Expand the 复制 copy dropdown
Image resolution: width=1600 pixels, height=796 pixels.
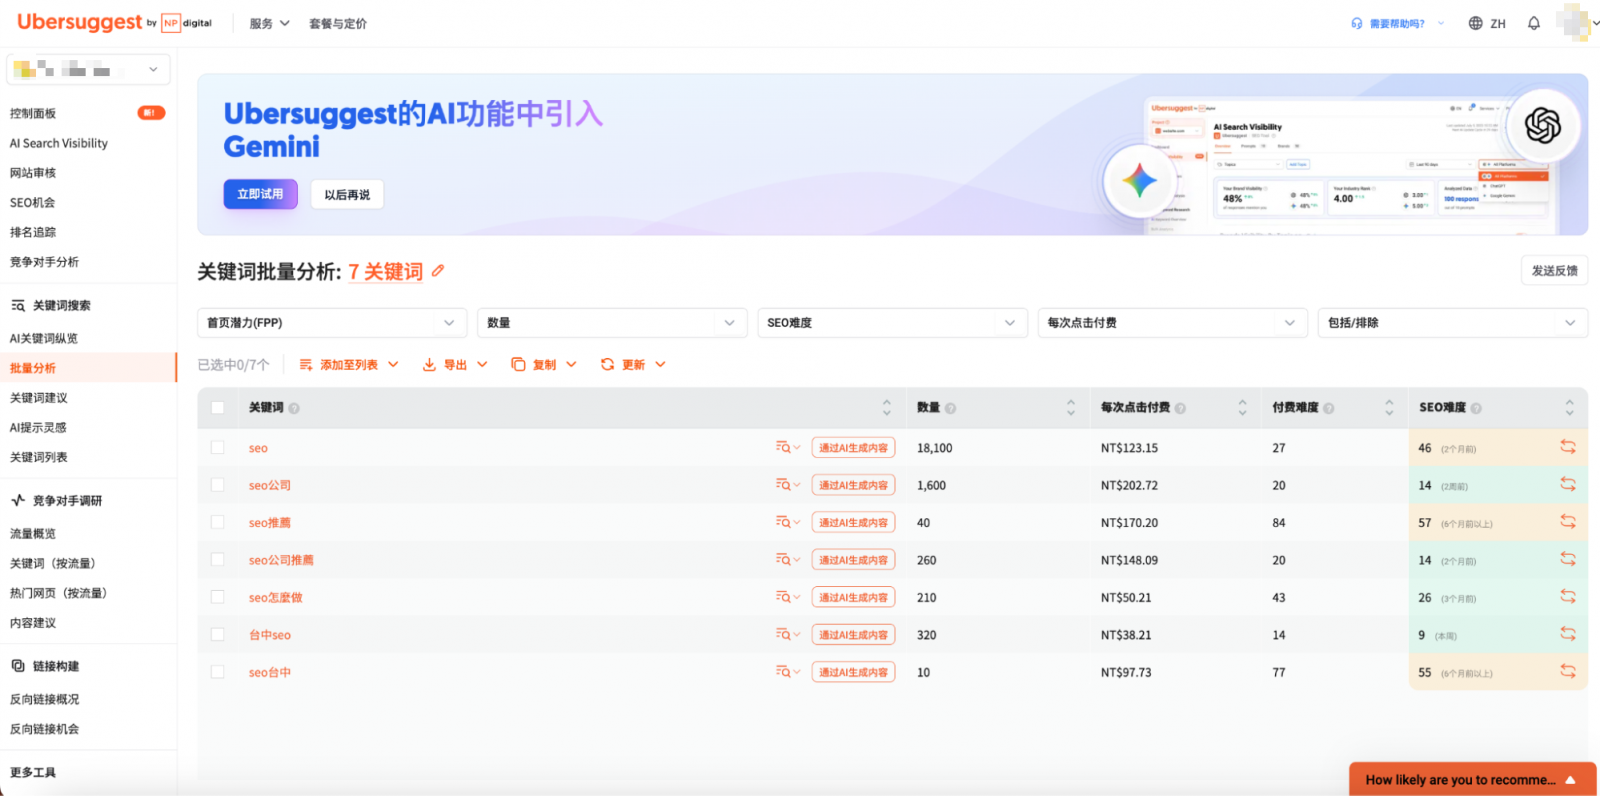(544, 365)
